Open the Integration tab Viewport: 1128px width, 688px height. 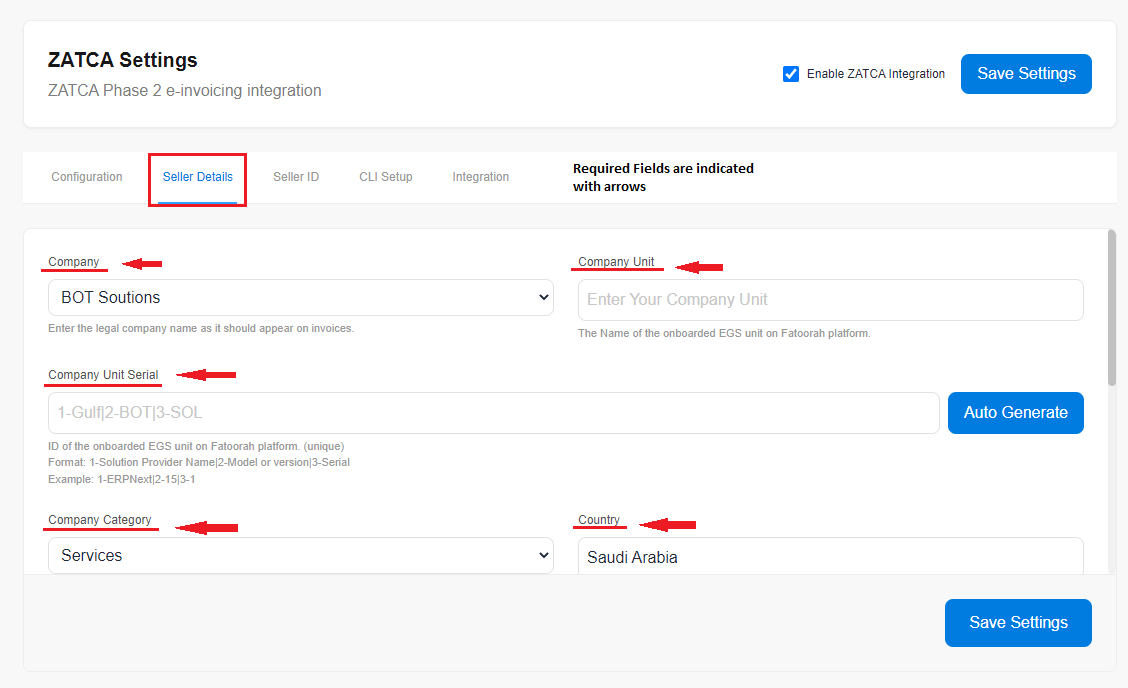[480, 177]
